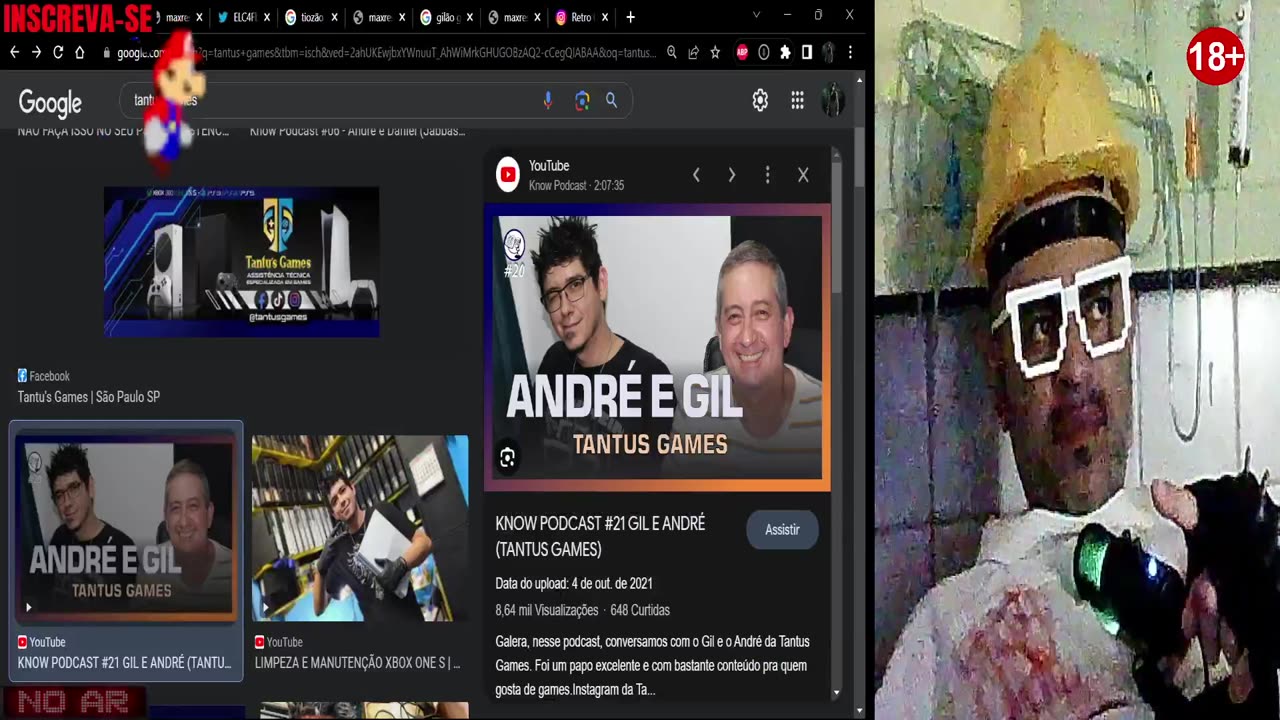Click the 'Data do upload: 4 de out. de 2021' text
1280x720 pixels.
click(574, 584)
